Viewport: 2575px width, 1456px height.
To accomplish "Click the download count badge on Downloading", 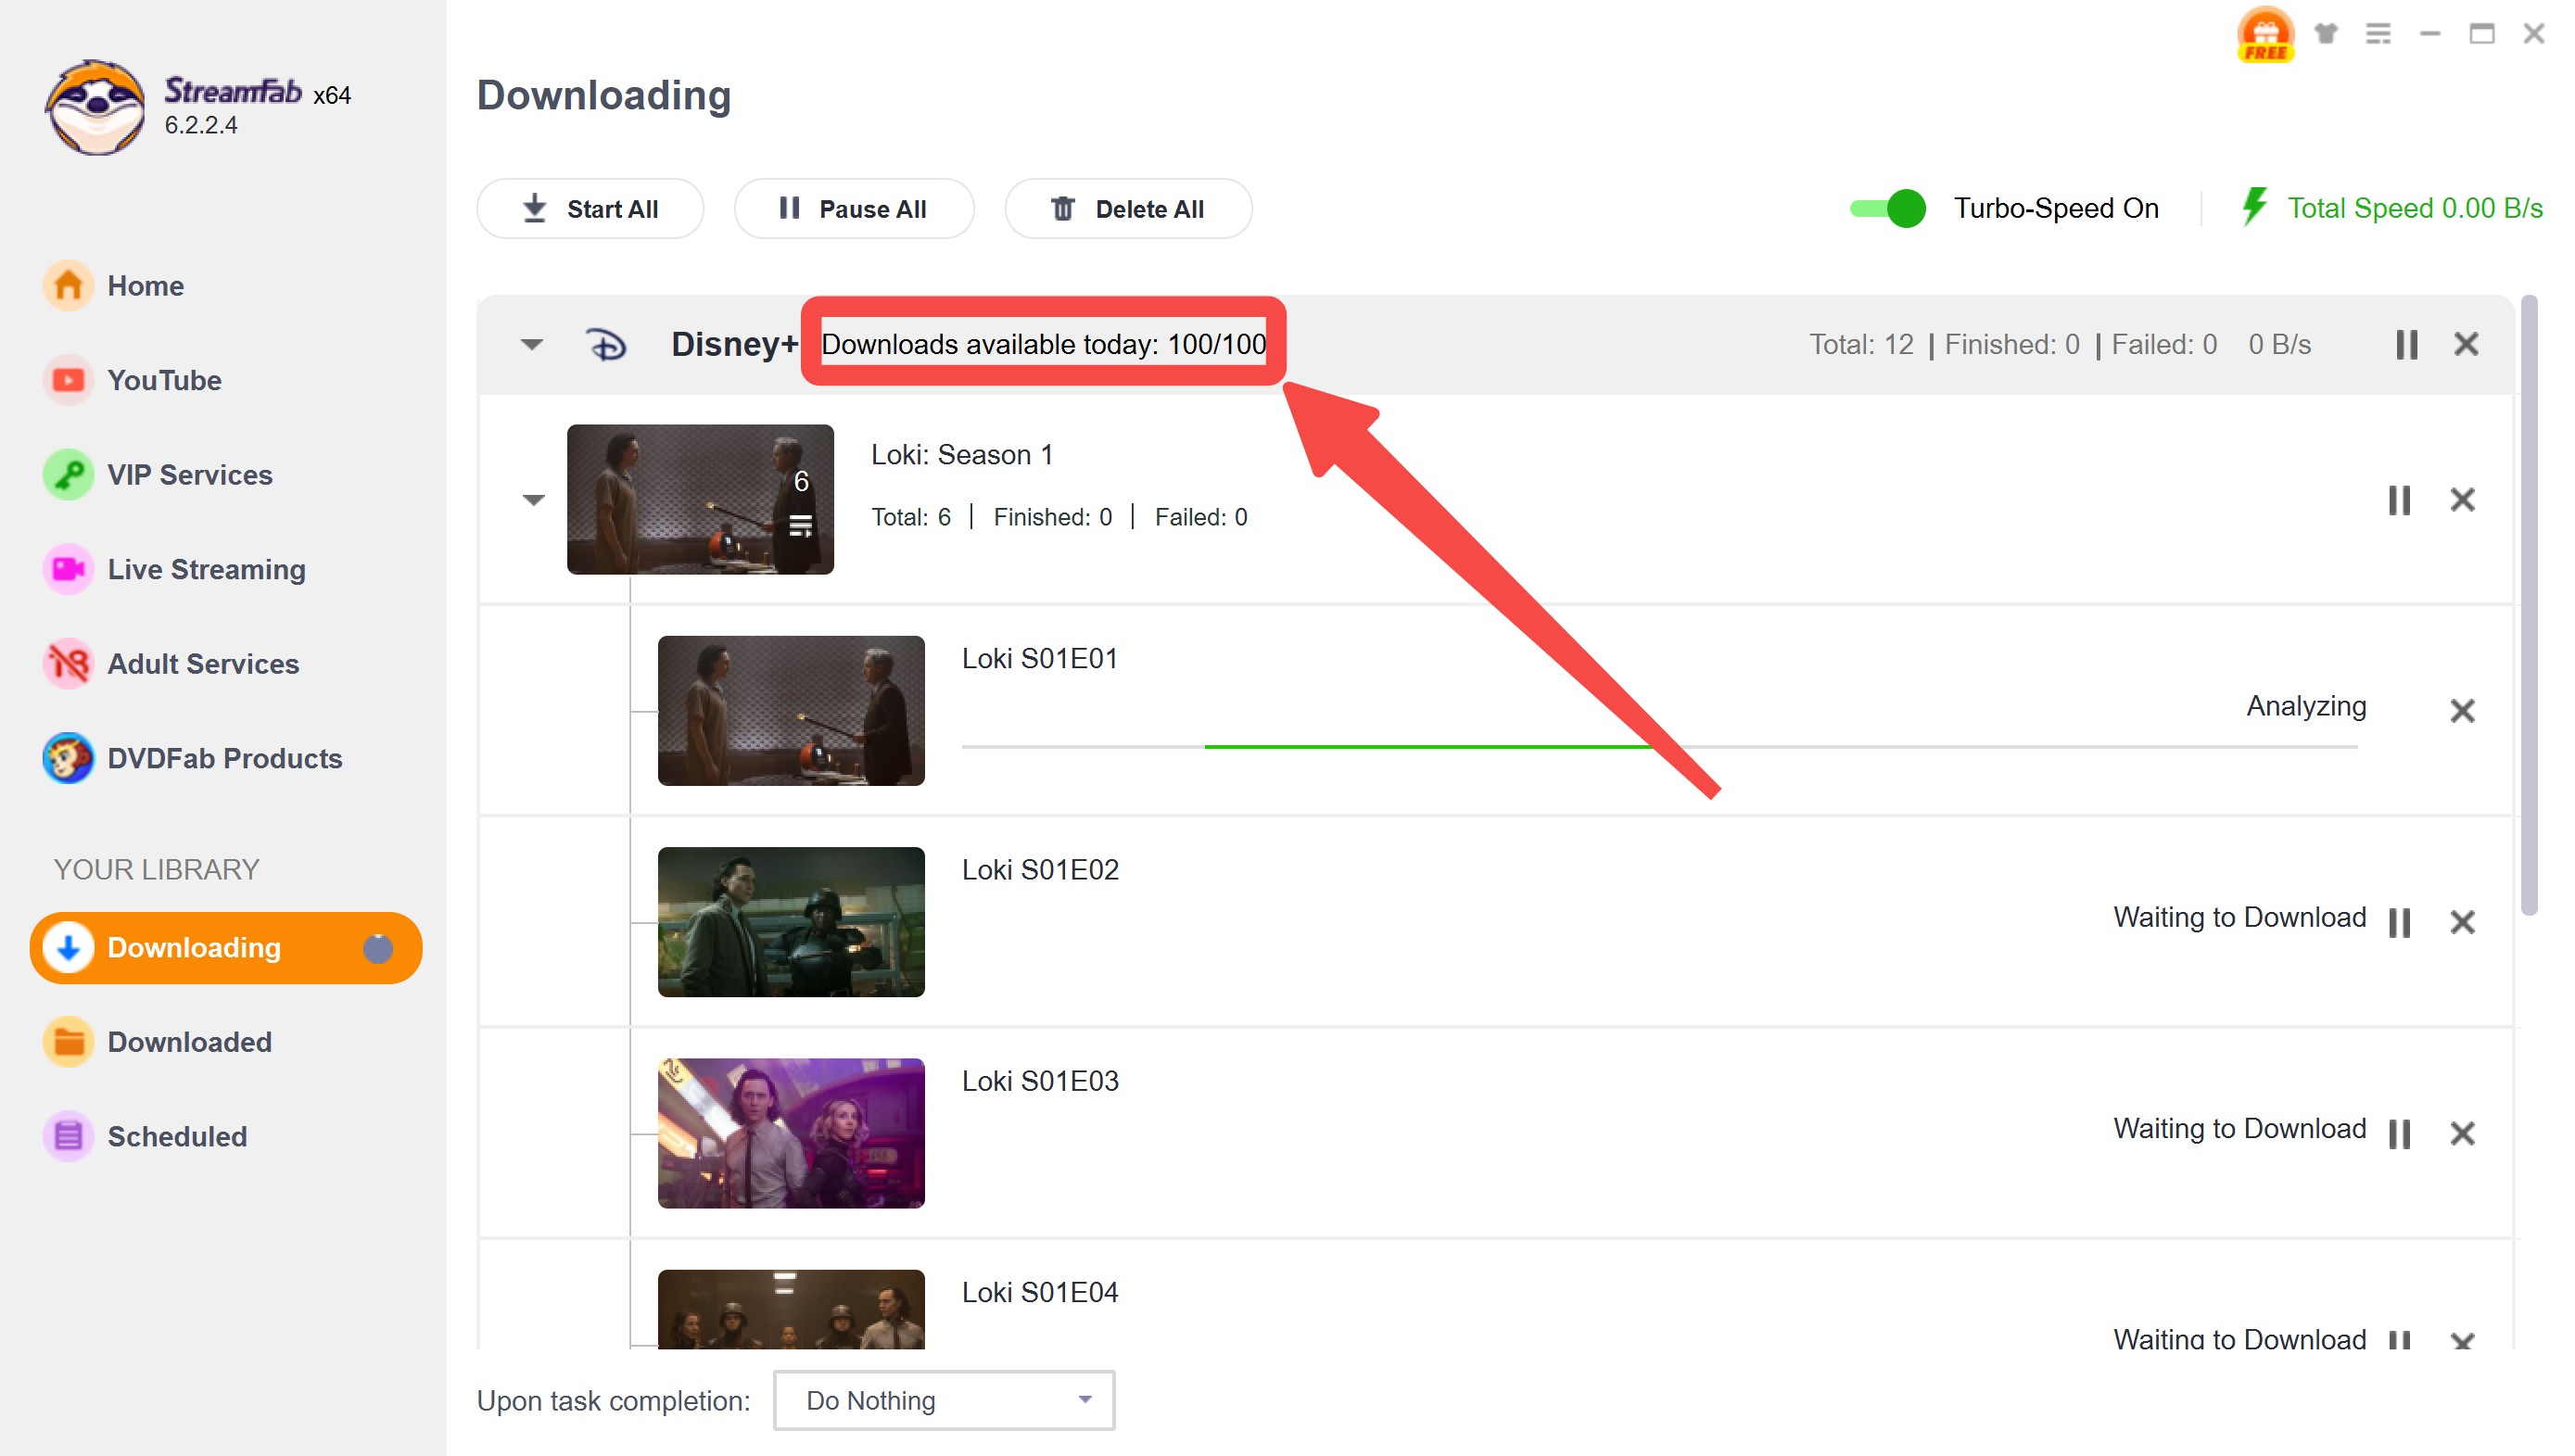I will tap(377, 947).
